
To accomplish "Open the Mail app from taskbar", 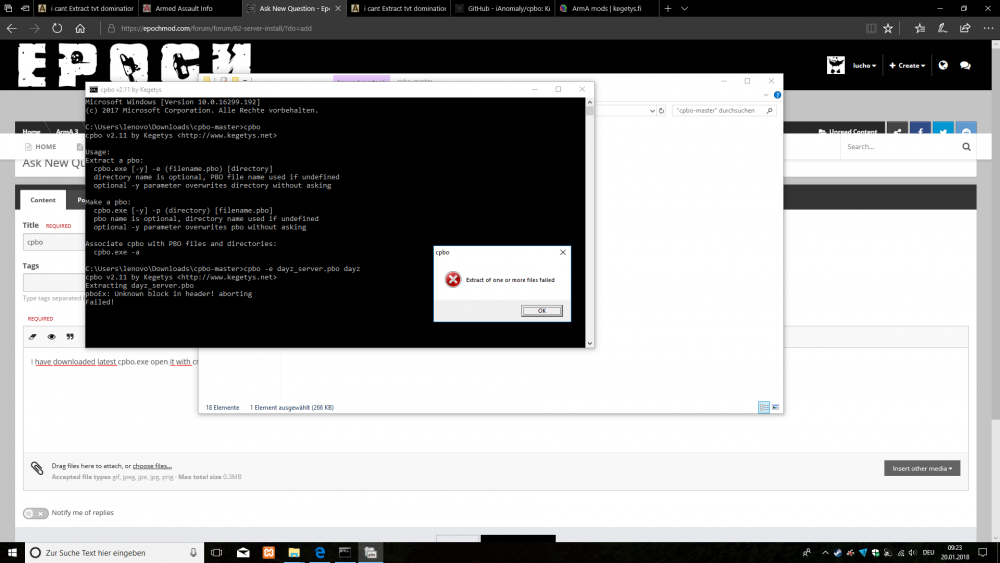I will pos(243,553).
